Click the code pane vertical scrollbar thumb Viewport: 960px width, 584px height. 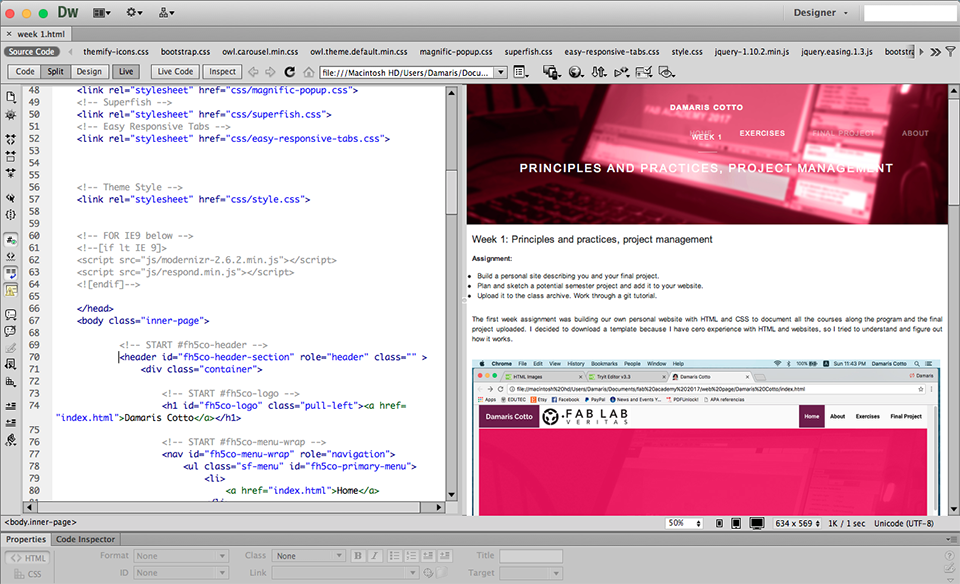[x=451, y=193]
